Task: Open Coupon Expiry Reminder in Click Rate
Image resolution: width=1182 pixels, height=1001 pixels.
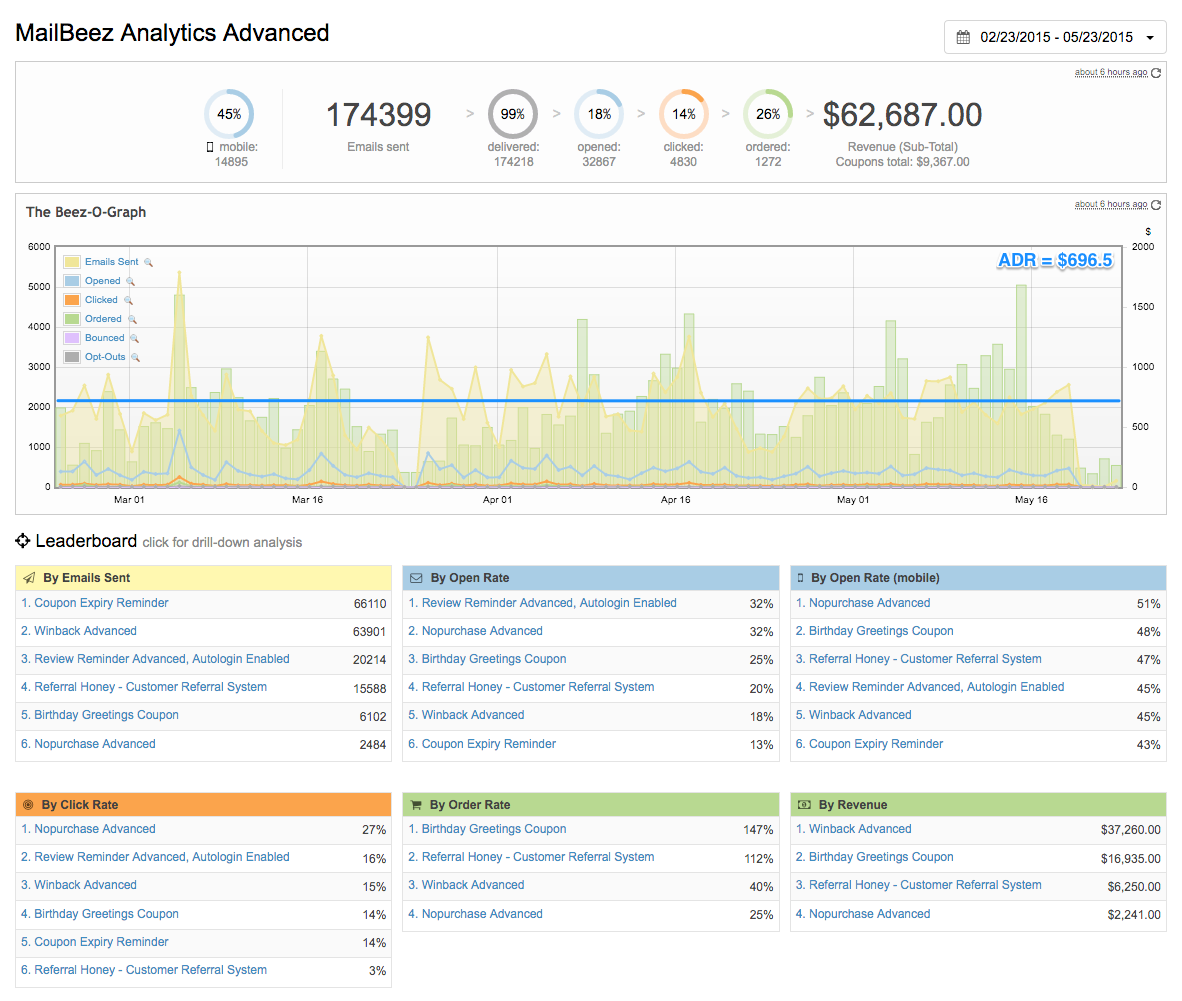Action: pyautogui.click(x=101, y=941)
